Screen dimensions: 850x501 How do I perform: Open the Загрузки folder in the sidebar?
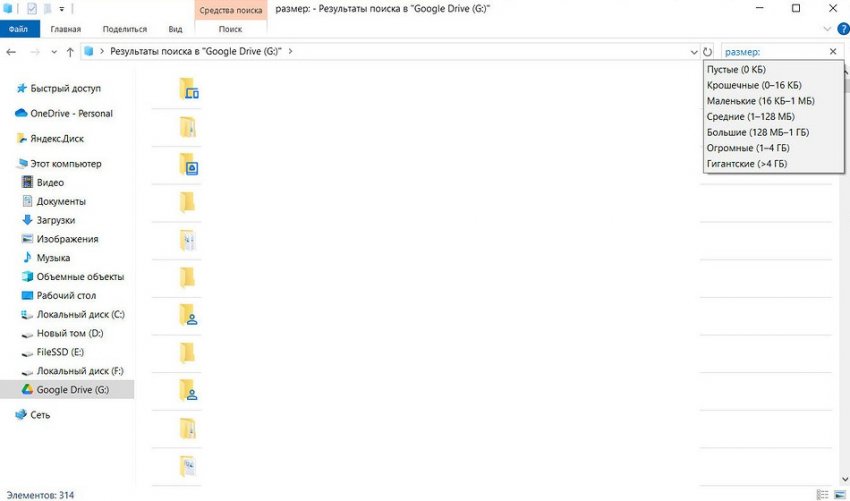(56, 220)
